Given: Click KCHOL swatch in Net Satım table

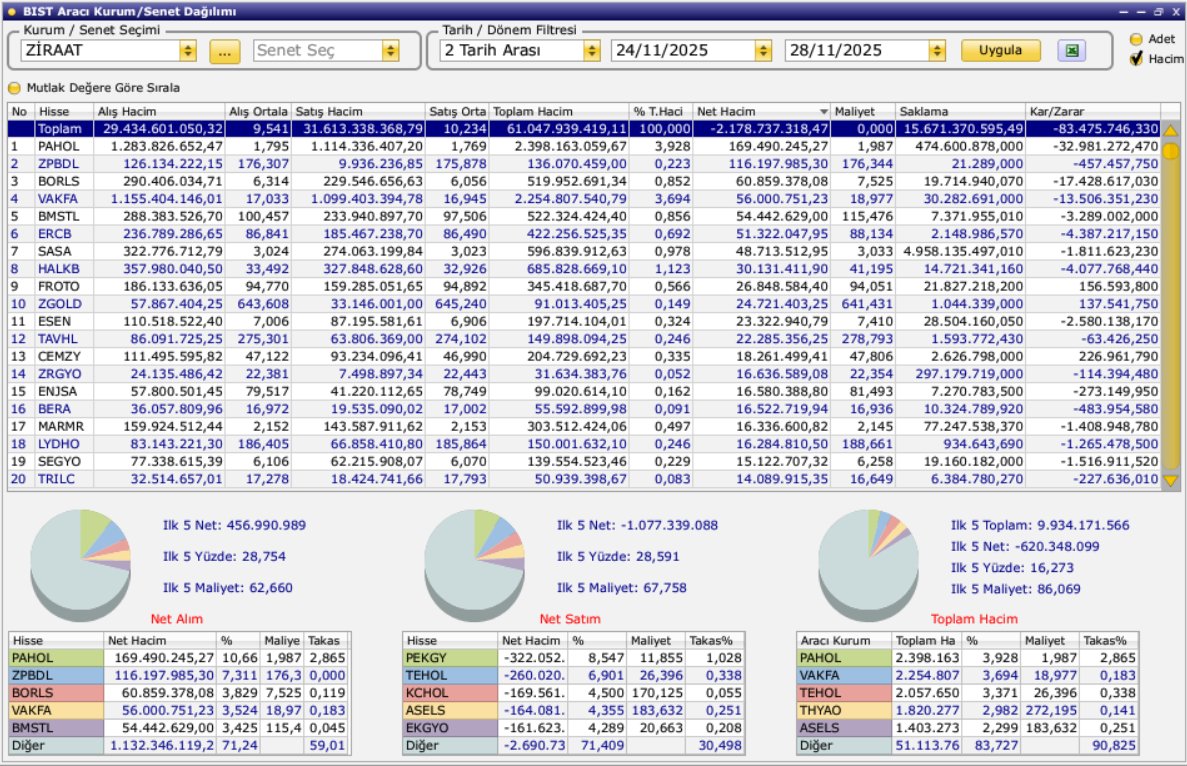Looking at the screenshot, I should point(450,693).
